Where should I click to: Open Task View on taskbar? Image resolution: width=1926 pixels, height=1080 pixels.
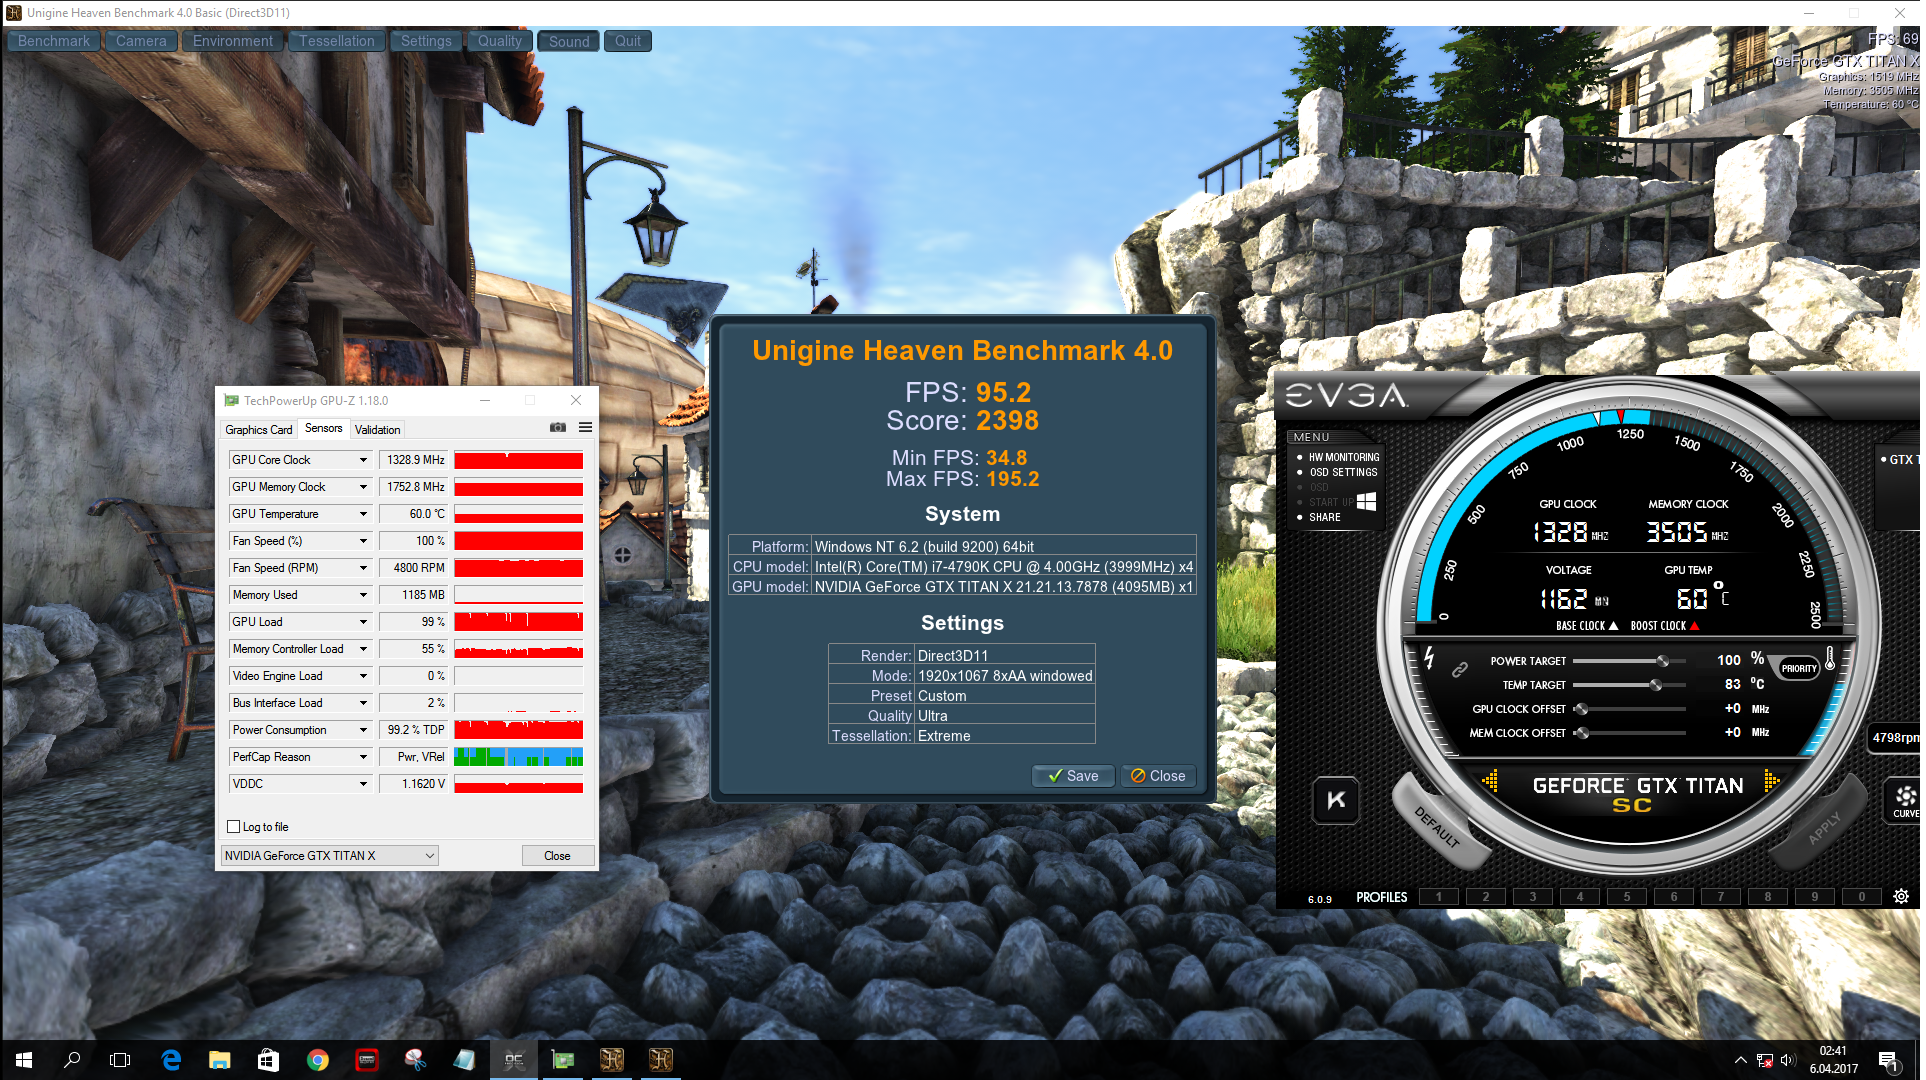point(120,1060)
